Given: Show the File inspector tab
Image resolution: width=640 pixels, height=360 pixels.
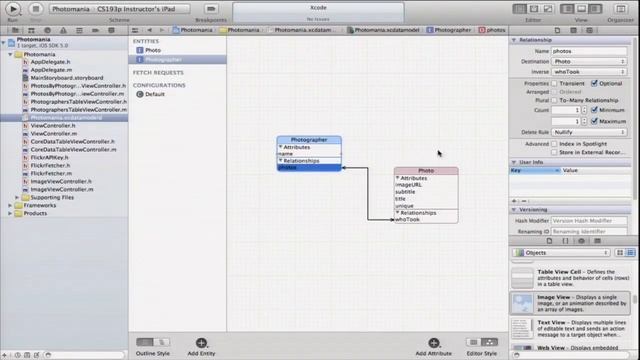Looking at the screenshot, I should 557,30.
